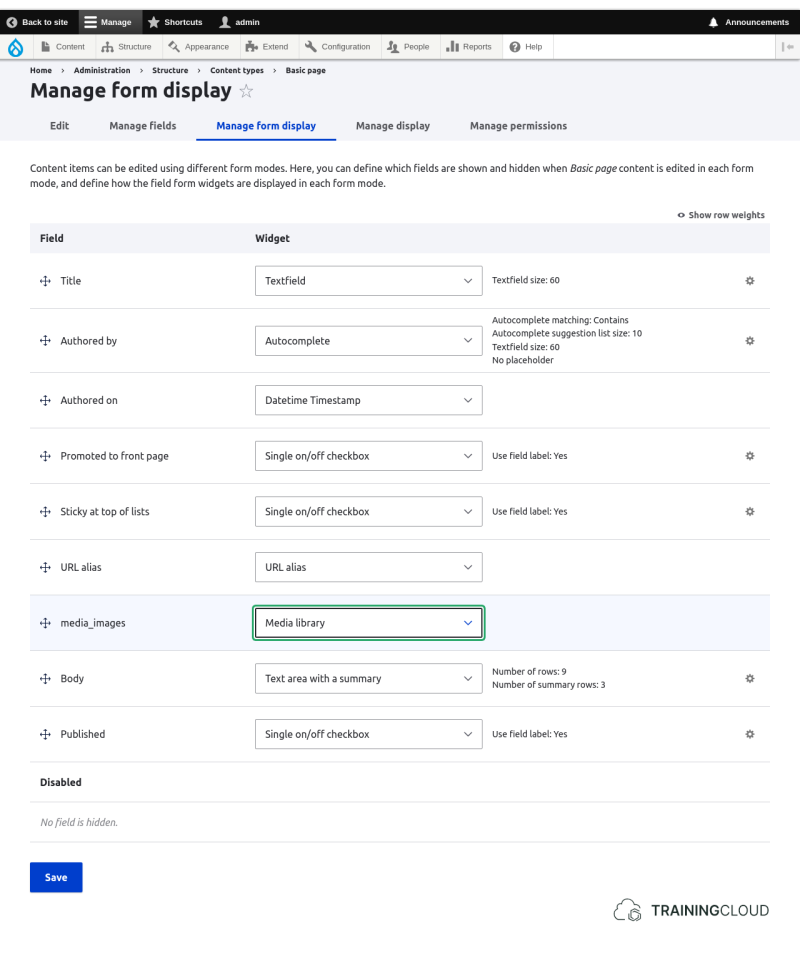Open the Structure admin menu
This screenshot has height=953, width=800.
point(126,47)
